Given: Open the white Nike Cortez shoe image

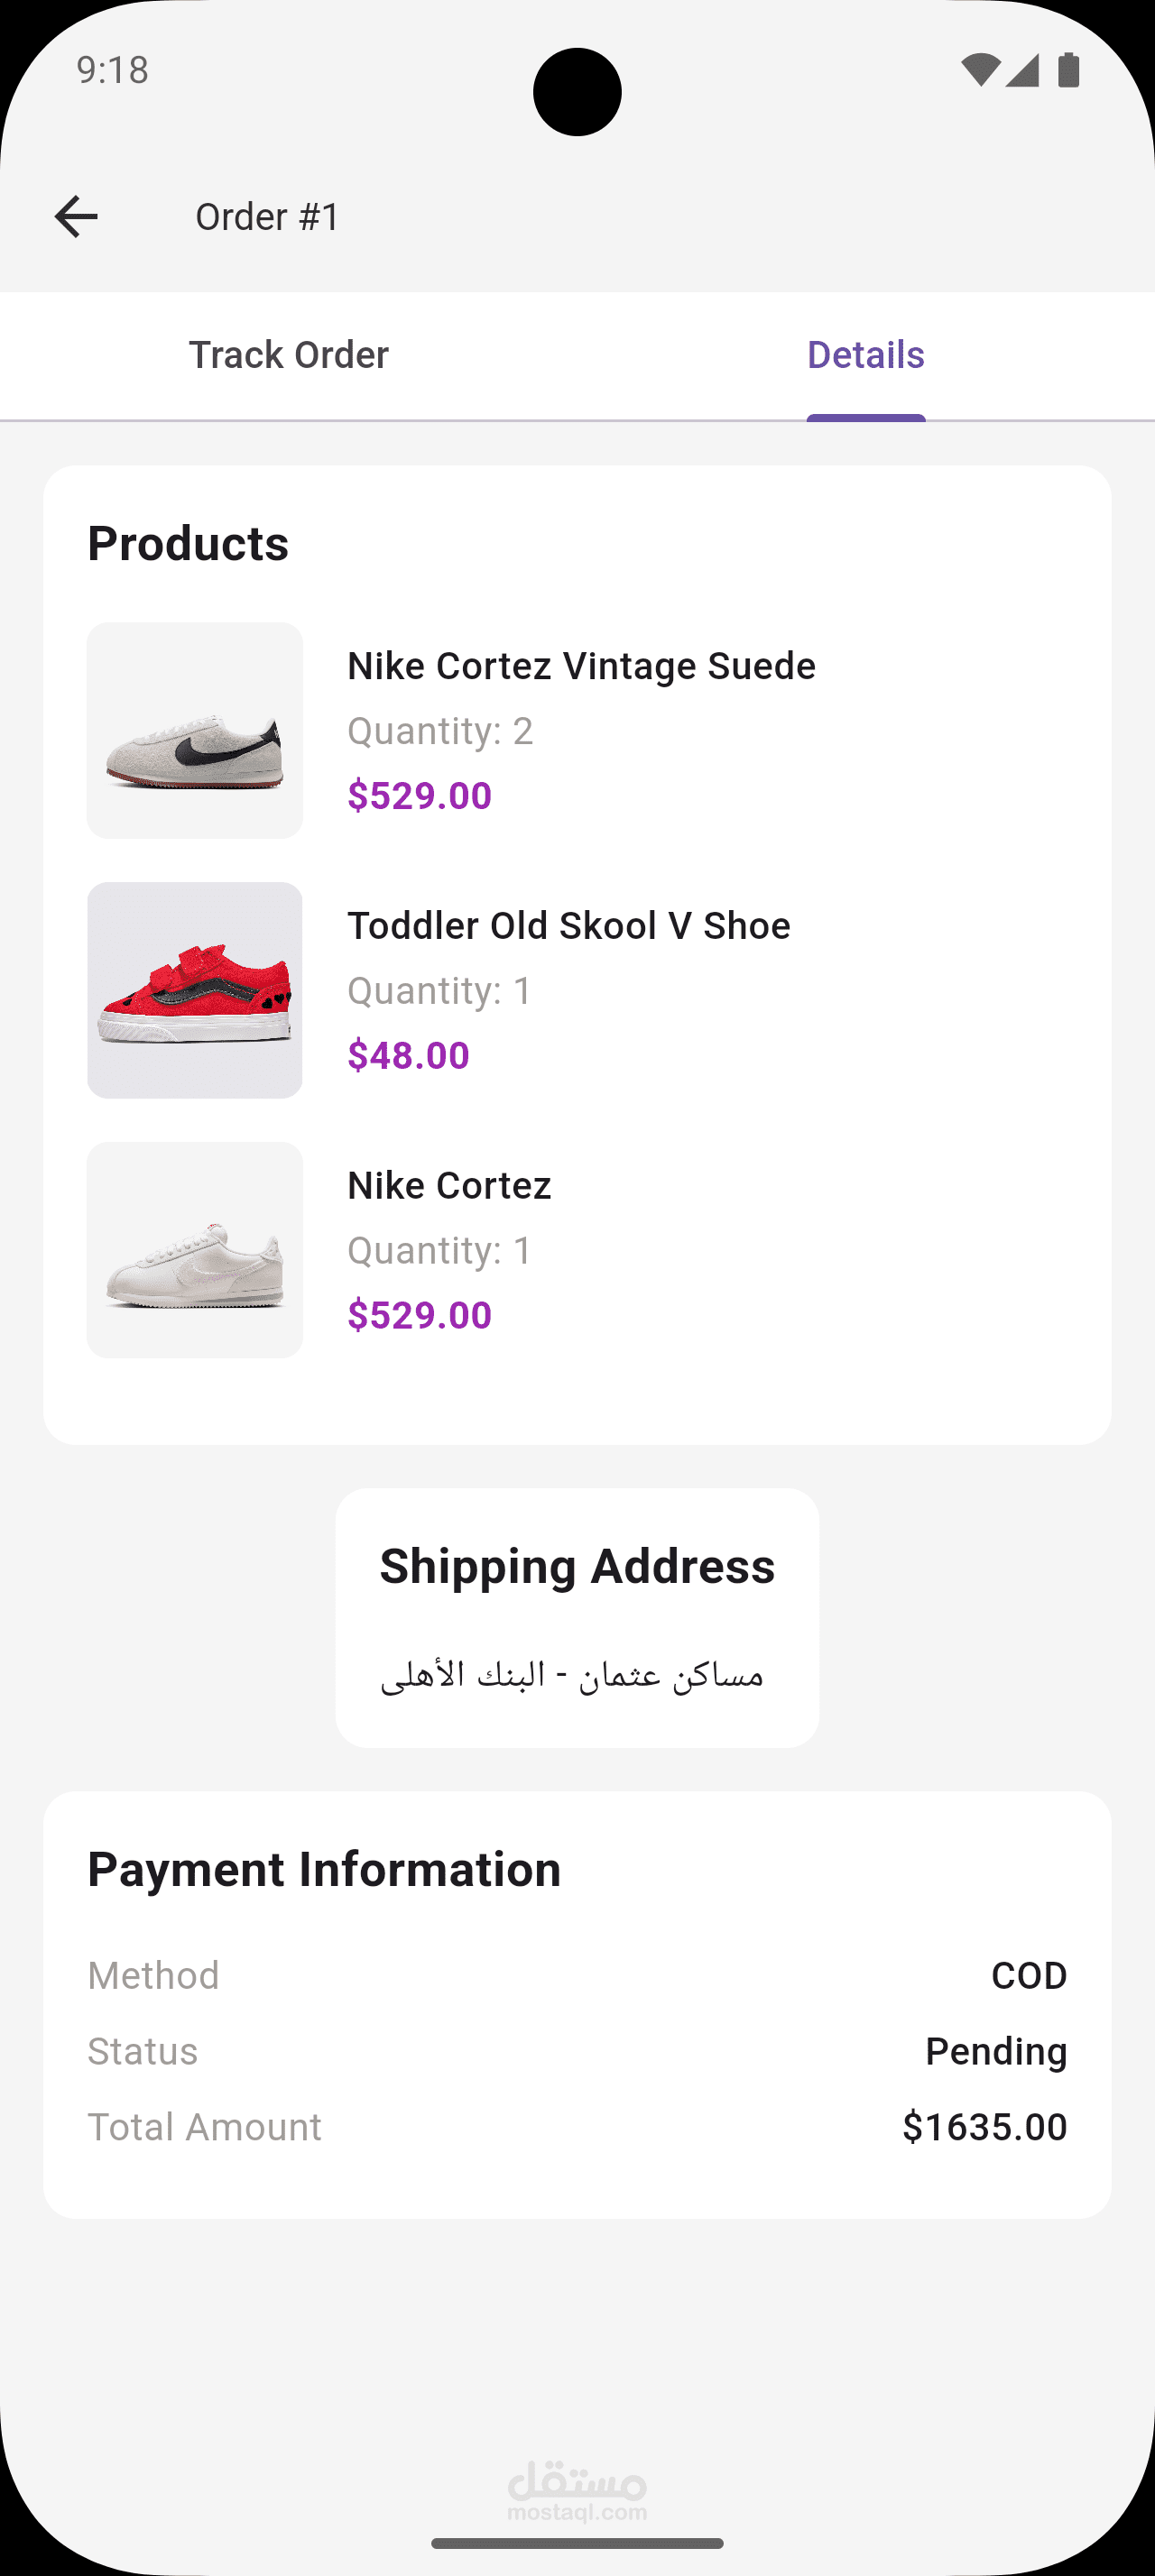Looking at the screenshot, I should tap(195, 1250).
